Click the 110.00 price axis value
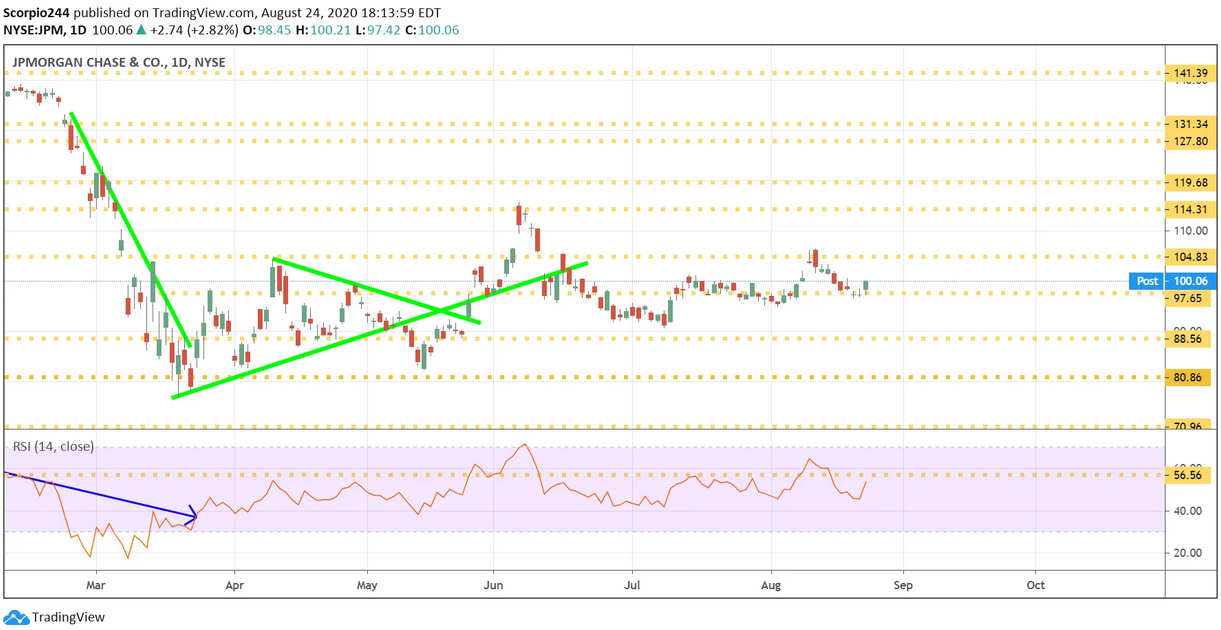Screen dimensions: 1221x630 coord(1192,231)
